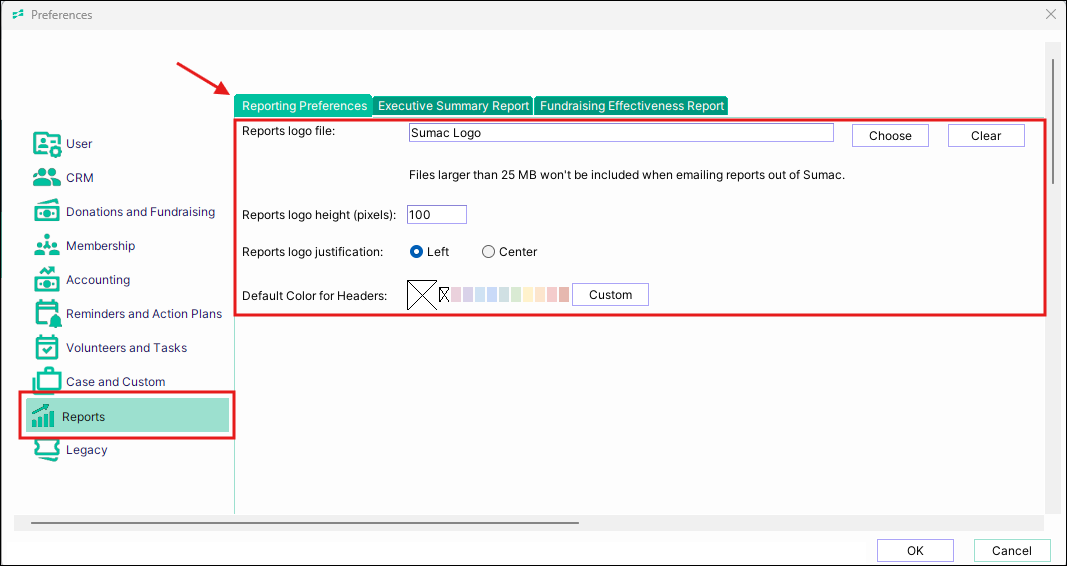
Task: Open Custom header color picker
Action: click(610, 295)
